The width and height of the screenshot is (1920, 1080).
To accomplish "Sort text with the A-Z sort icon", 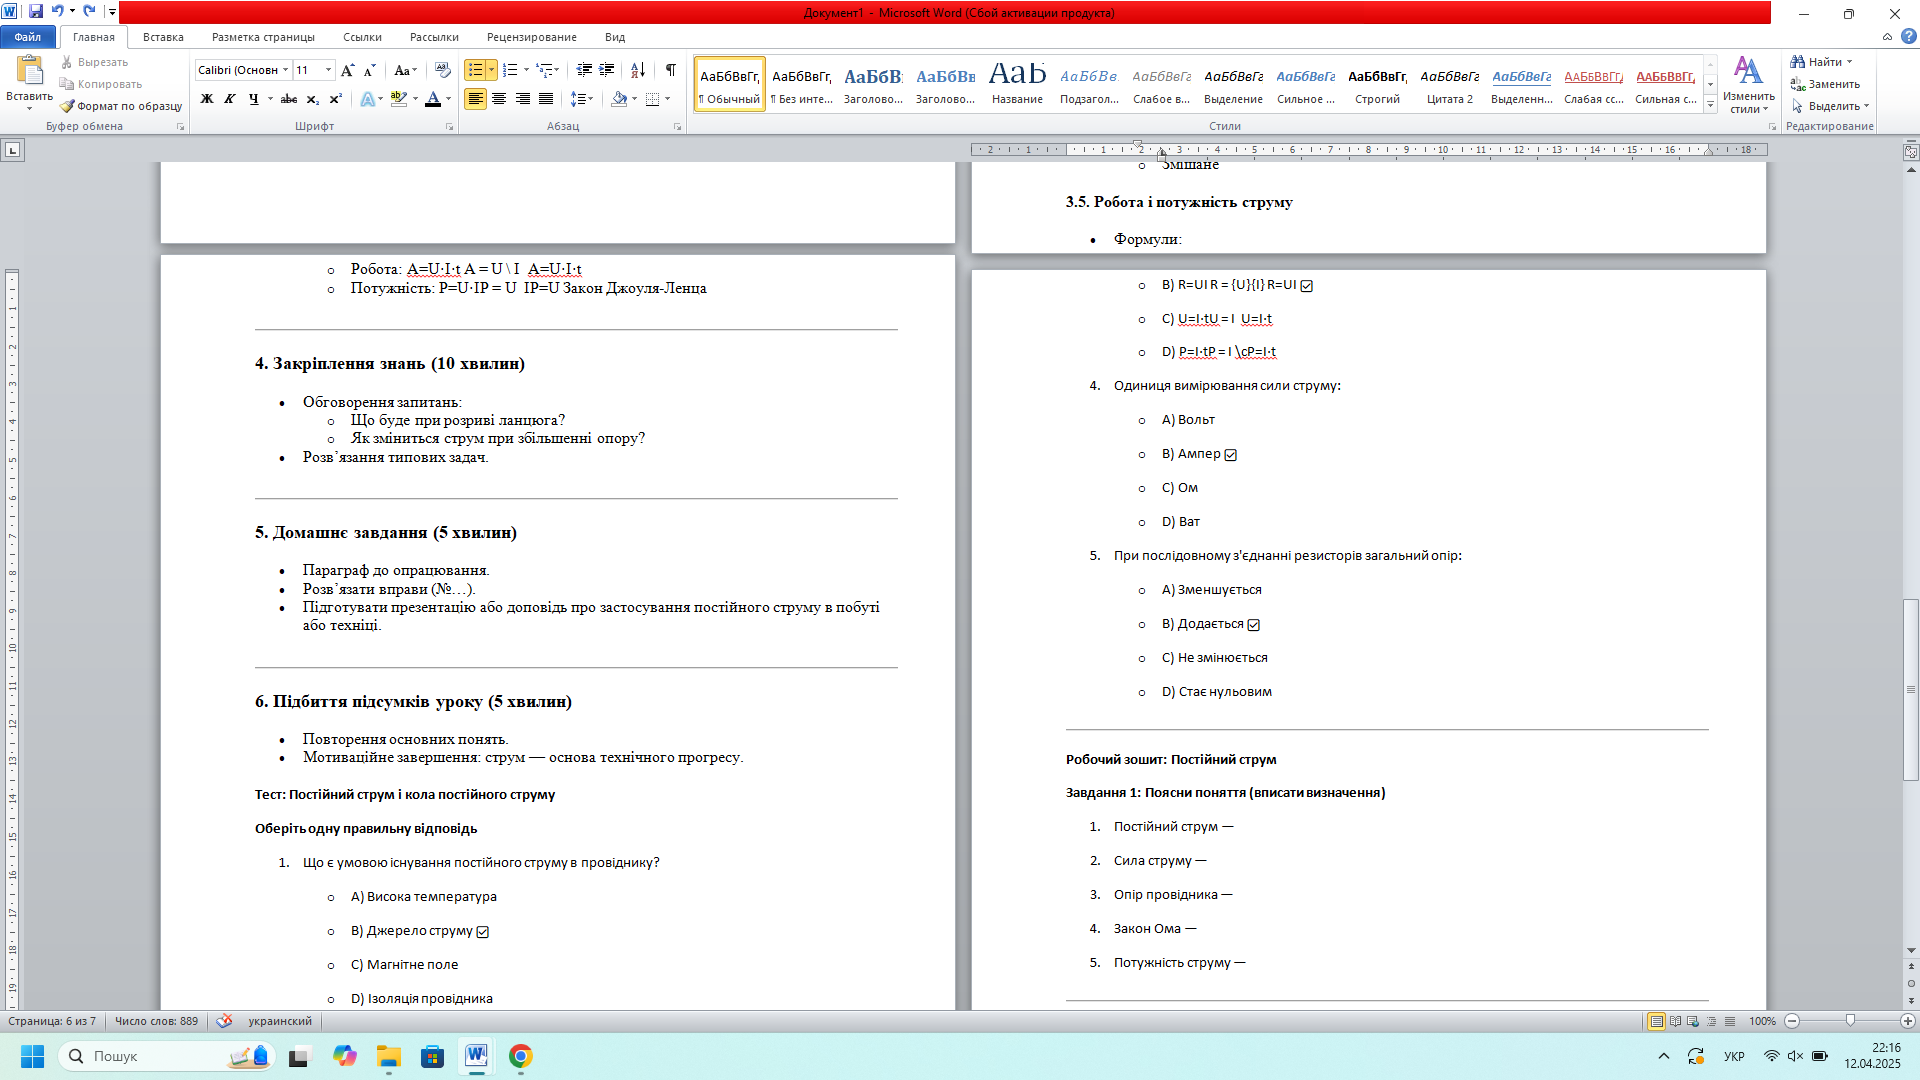I will click(x=638, y=70).
